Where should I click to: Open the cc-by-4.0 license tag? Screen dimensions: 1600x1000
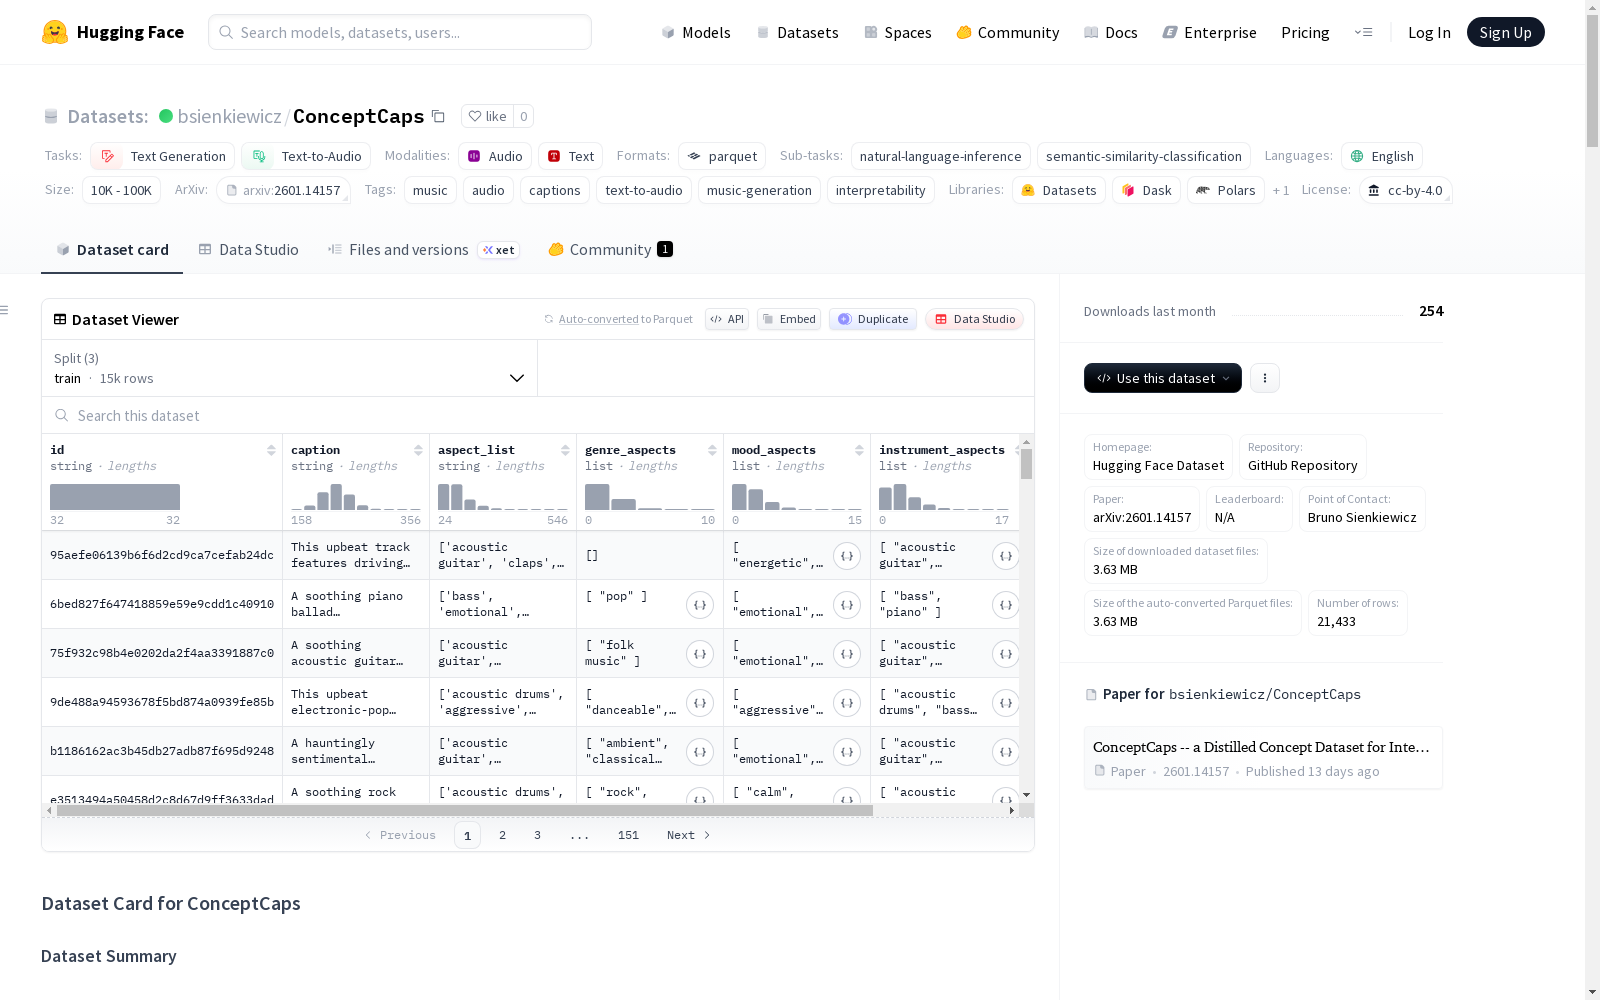click(1405, 190)
